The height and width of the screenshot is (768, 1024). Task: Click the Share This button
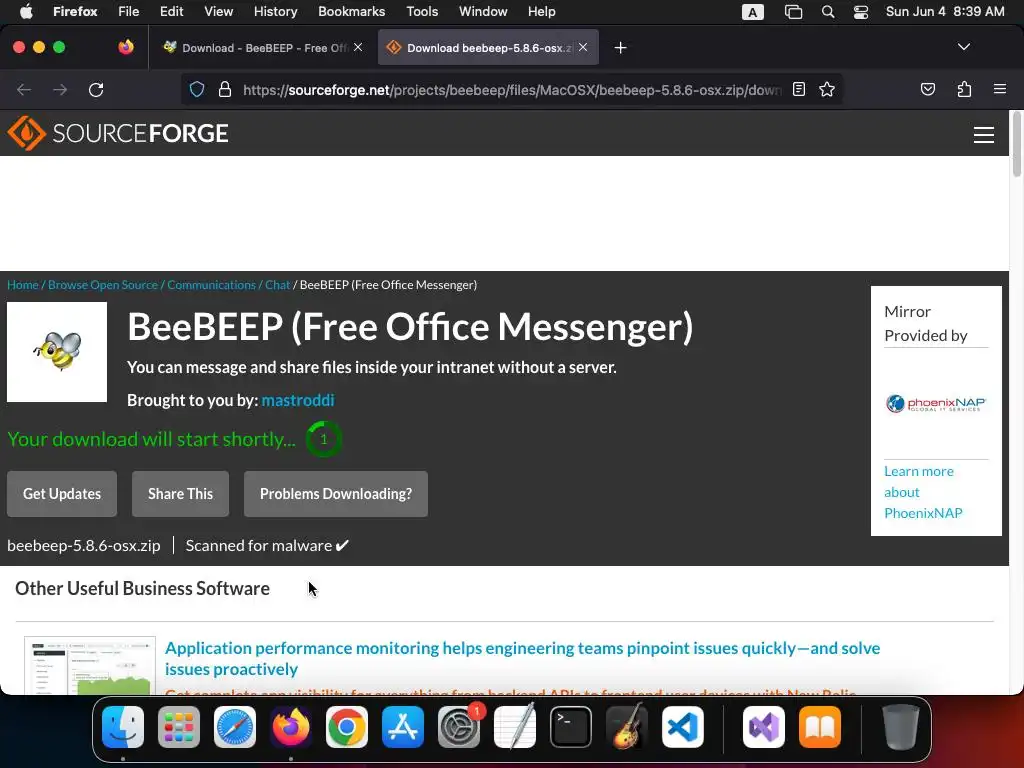tap(180, 494)
